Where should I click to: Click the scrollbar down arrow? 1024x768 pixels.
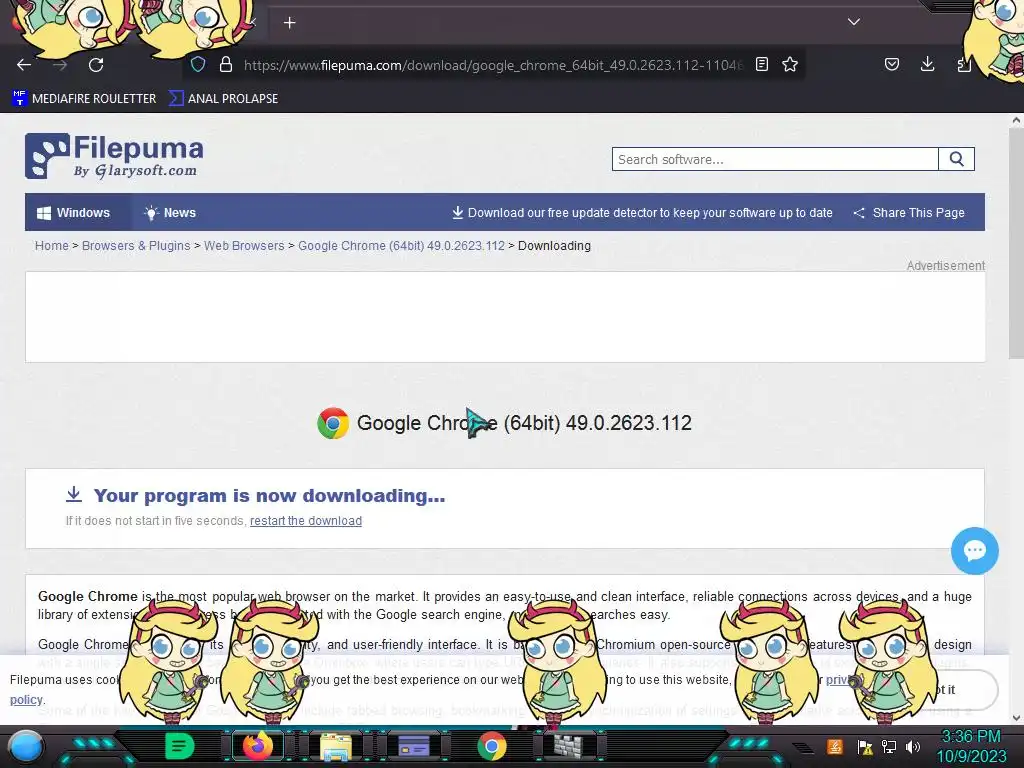(1016, 718)
